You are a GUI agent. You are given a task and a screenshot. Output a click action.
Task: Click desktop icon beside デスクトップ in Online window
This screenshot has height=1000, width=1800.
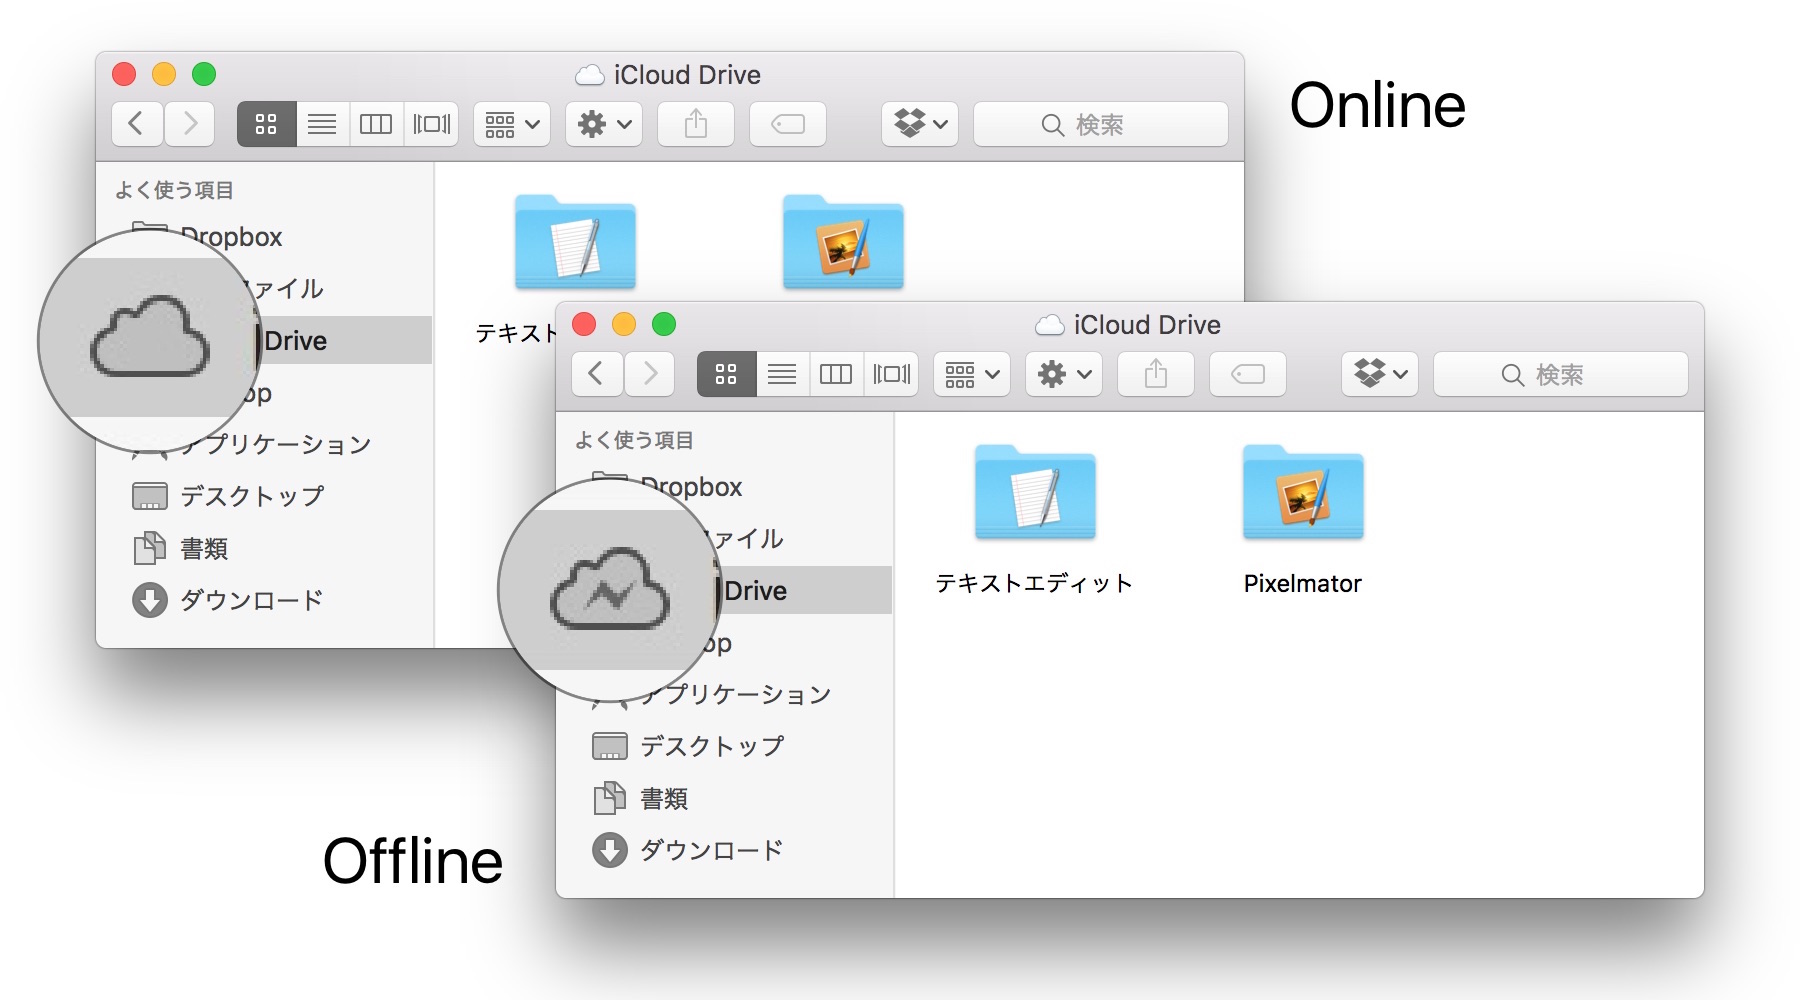(x=150, y=496)
